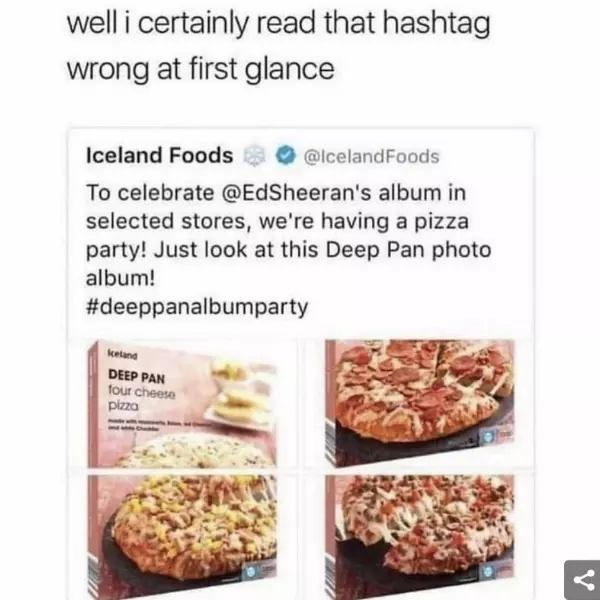Click the blue verified badge icon

tap(286, 156)
